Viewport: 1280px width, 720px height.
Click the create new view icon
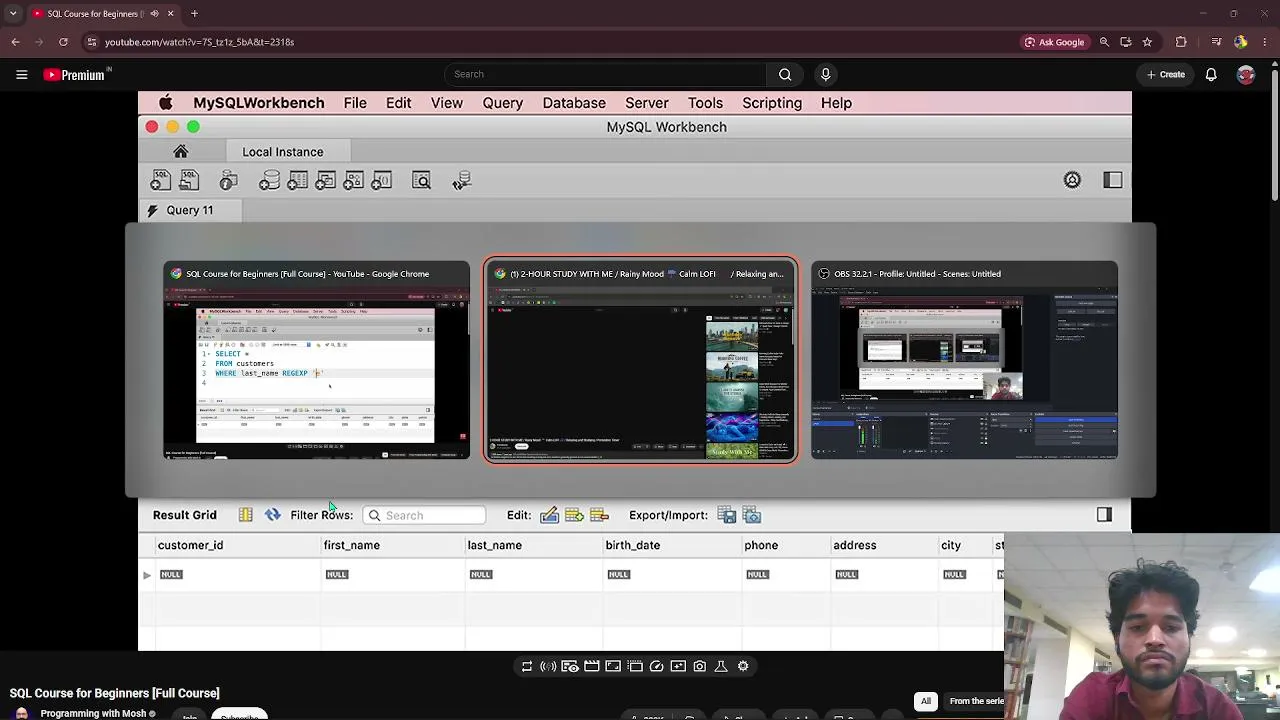pos(325,180)
